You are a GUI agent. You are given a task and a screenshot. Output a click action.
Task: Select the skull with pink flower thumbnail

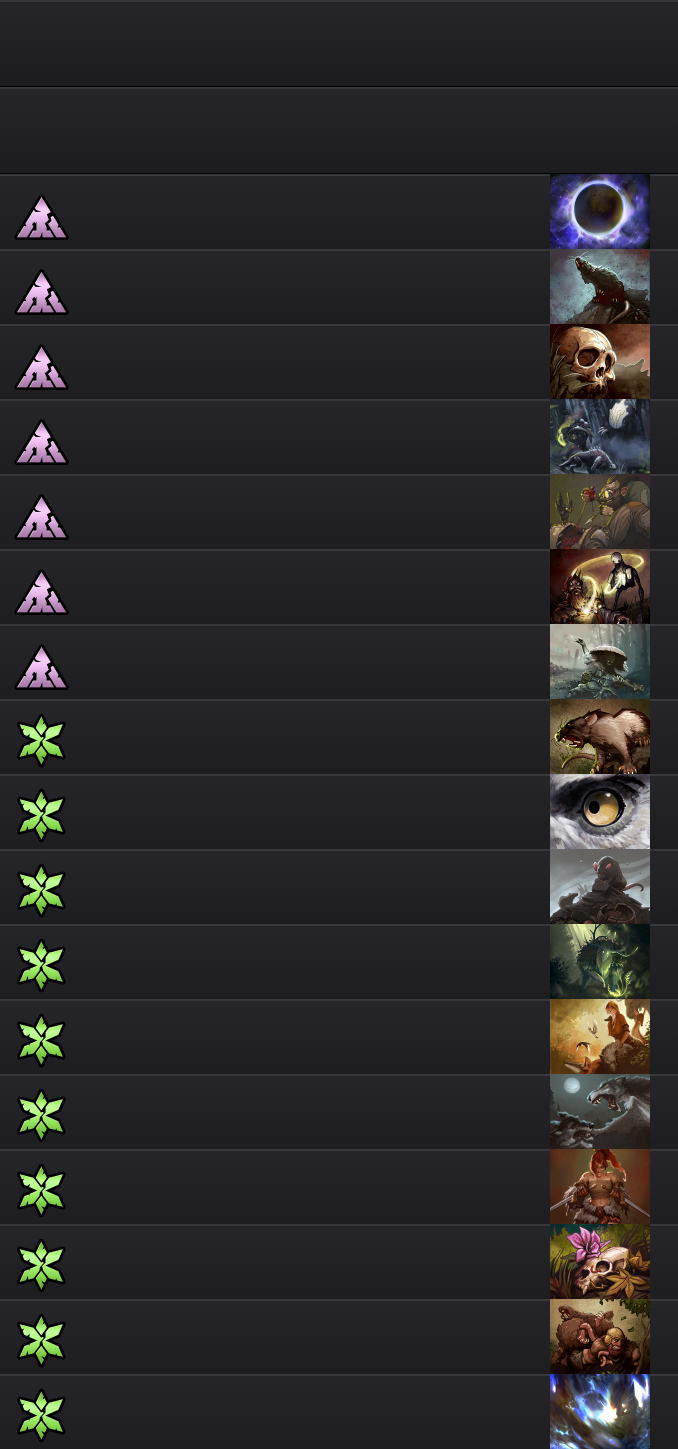click(x=600, y=1262)
